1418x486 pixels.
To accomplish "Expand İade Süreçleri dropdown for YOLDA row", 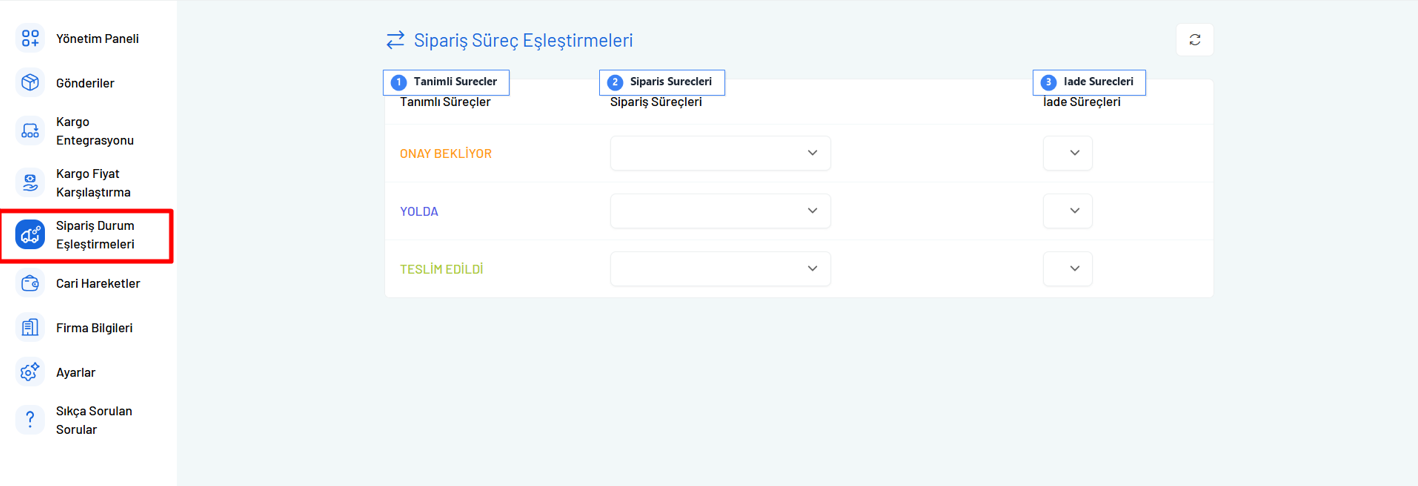I will [x=1067, y=211].
